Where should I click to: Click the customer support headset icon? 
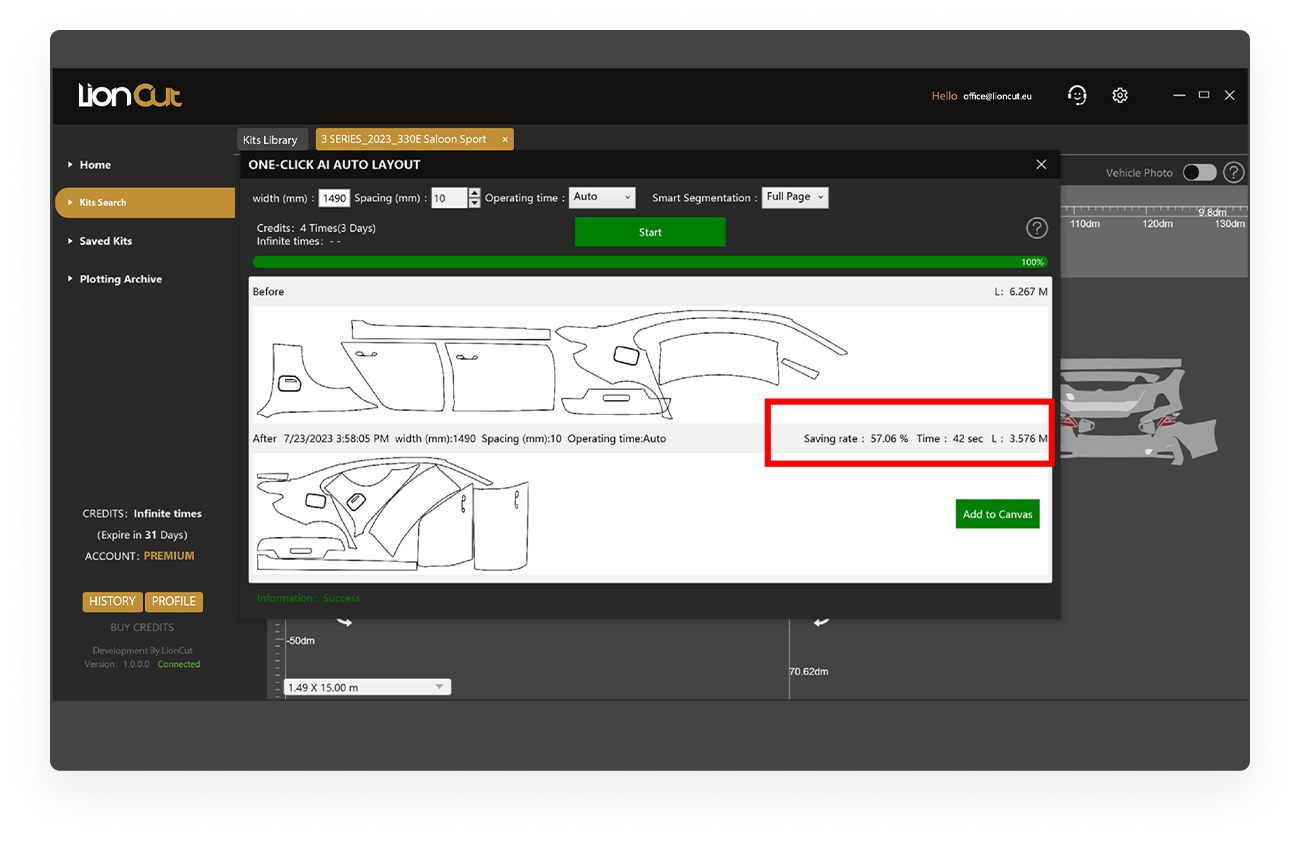[1077, 95]
